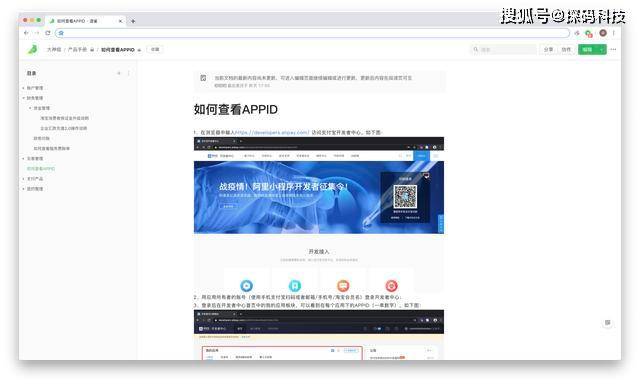Click the document search field in the header
The width and height of the screenshot is (640, 385).
pyautogui.click(x=503, y=49)
